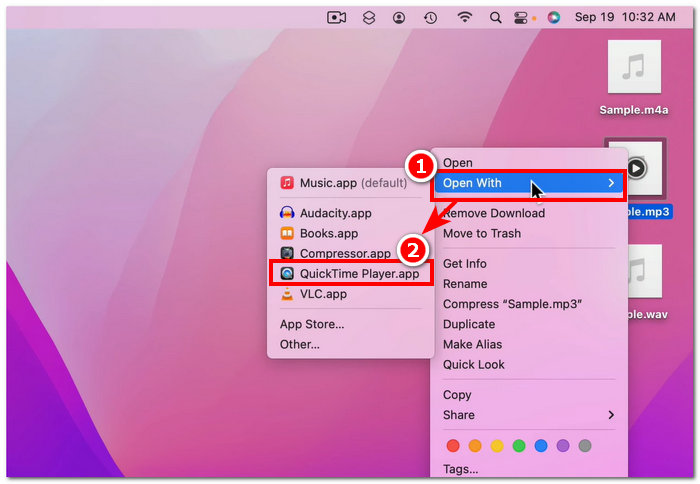Viewport: 700px width, 484px height.
Task: Open Spotlight search magnifier icon
Action: coord(495,17)
